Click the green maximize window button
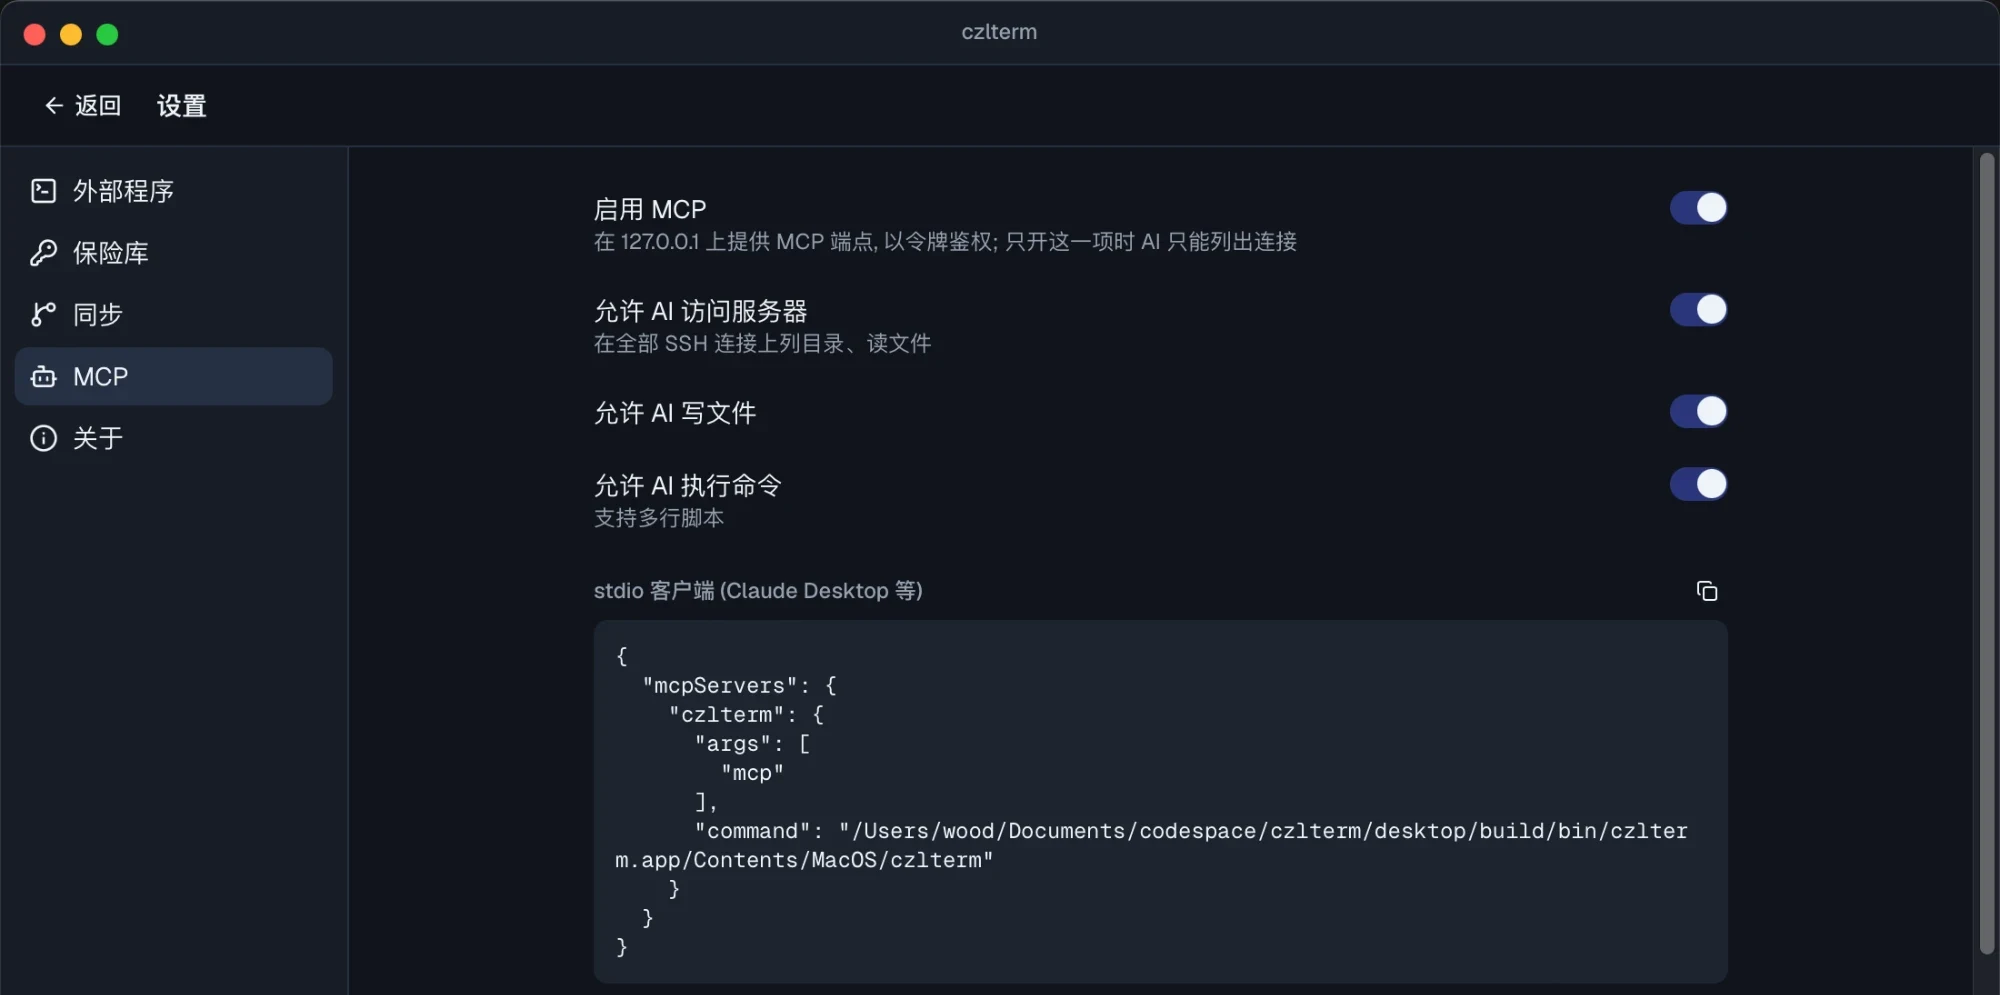 click(107, 35)
